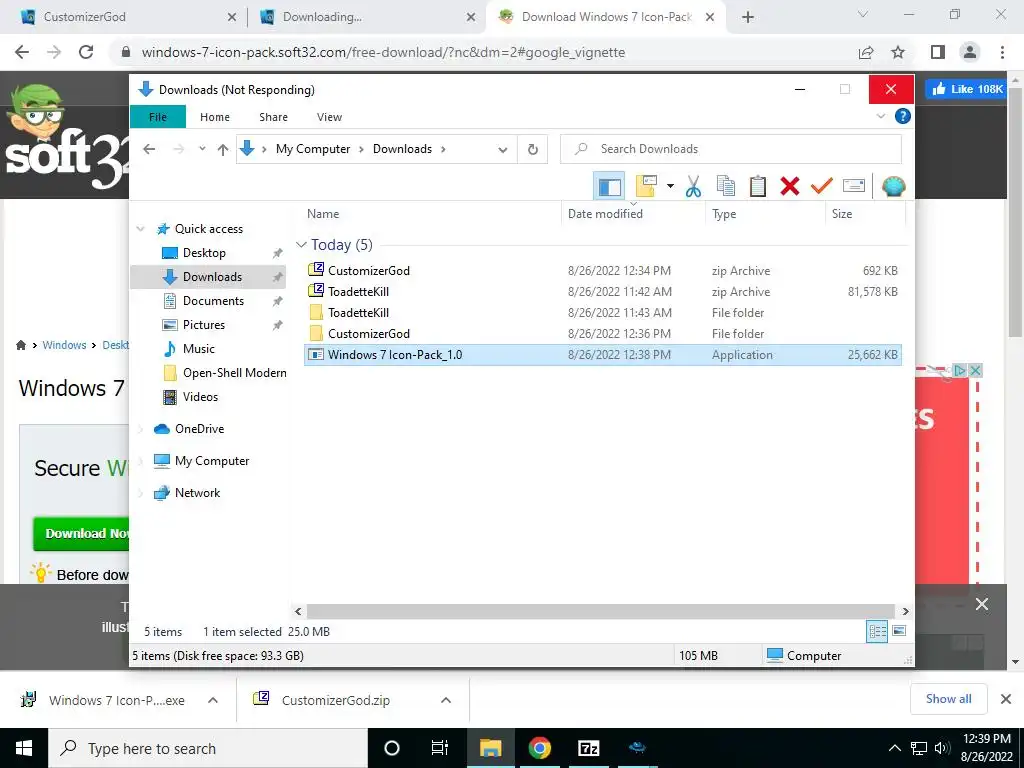
Task: Select My Computer in the navigation pane
Action: point(212,461)
